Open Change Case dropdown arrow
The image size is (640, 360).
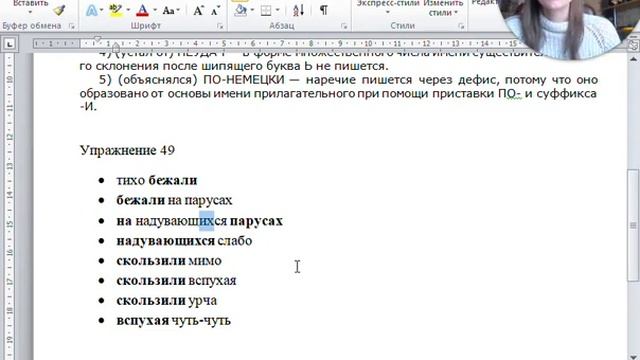pyautogui.click(x=178, y=11)
